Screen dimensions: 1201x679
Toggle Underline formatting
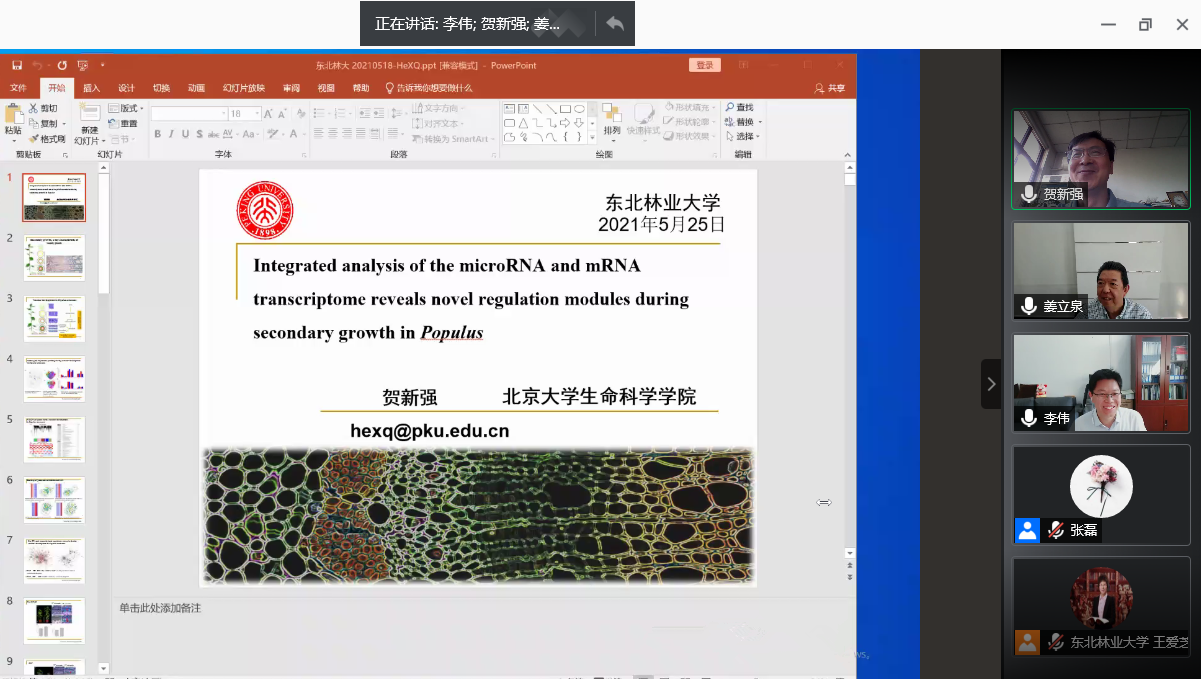pos(185,134)
